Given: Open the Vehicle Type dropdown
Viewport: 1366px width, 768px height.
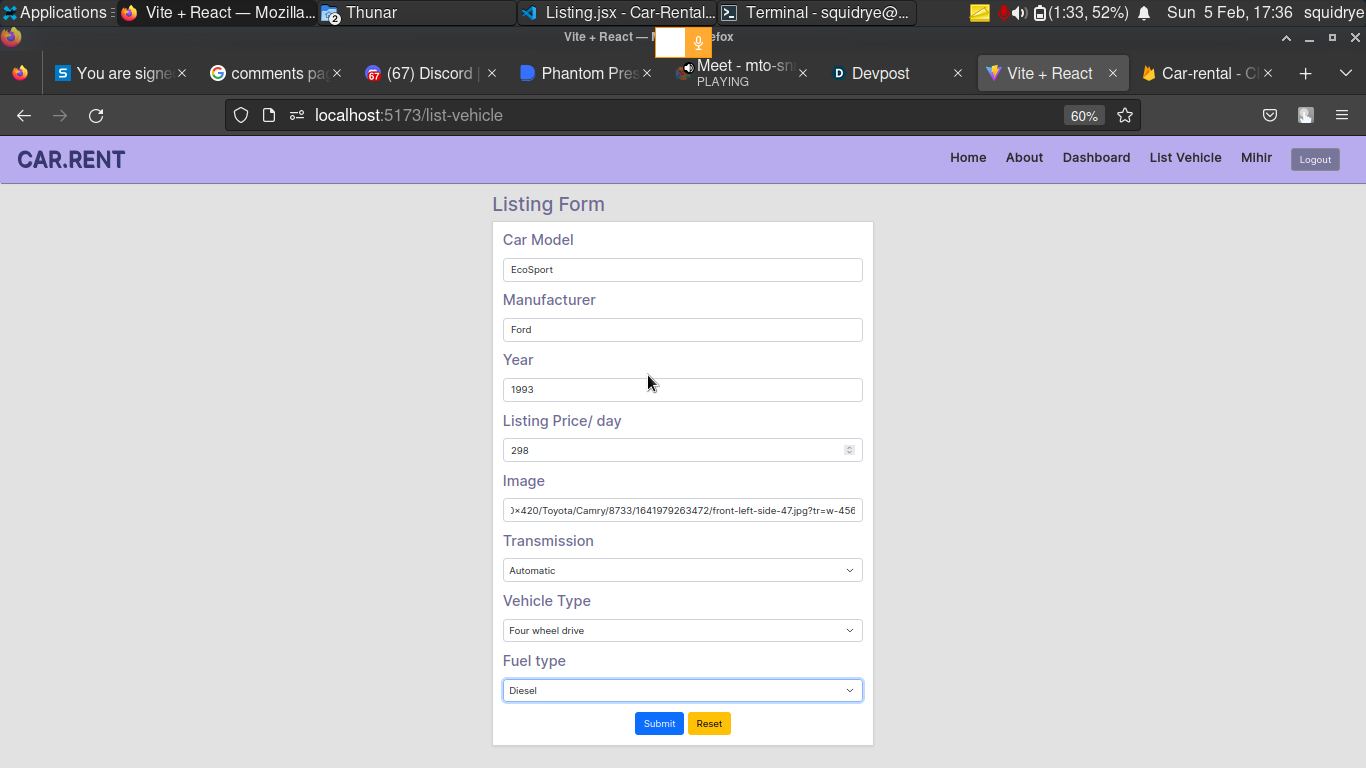Looking at the screenshot, I should click(x=682, y=630).
